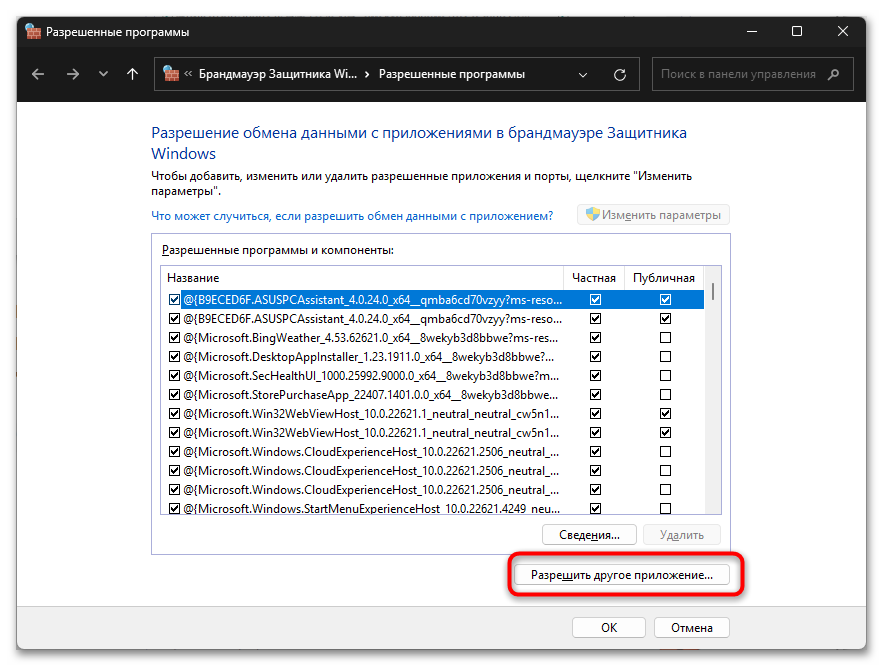The image size is (883, 666).
Task: Click the window title firewall icon
Action: [33, 32]
